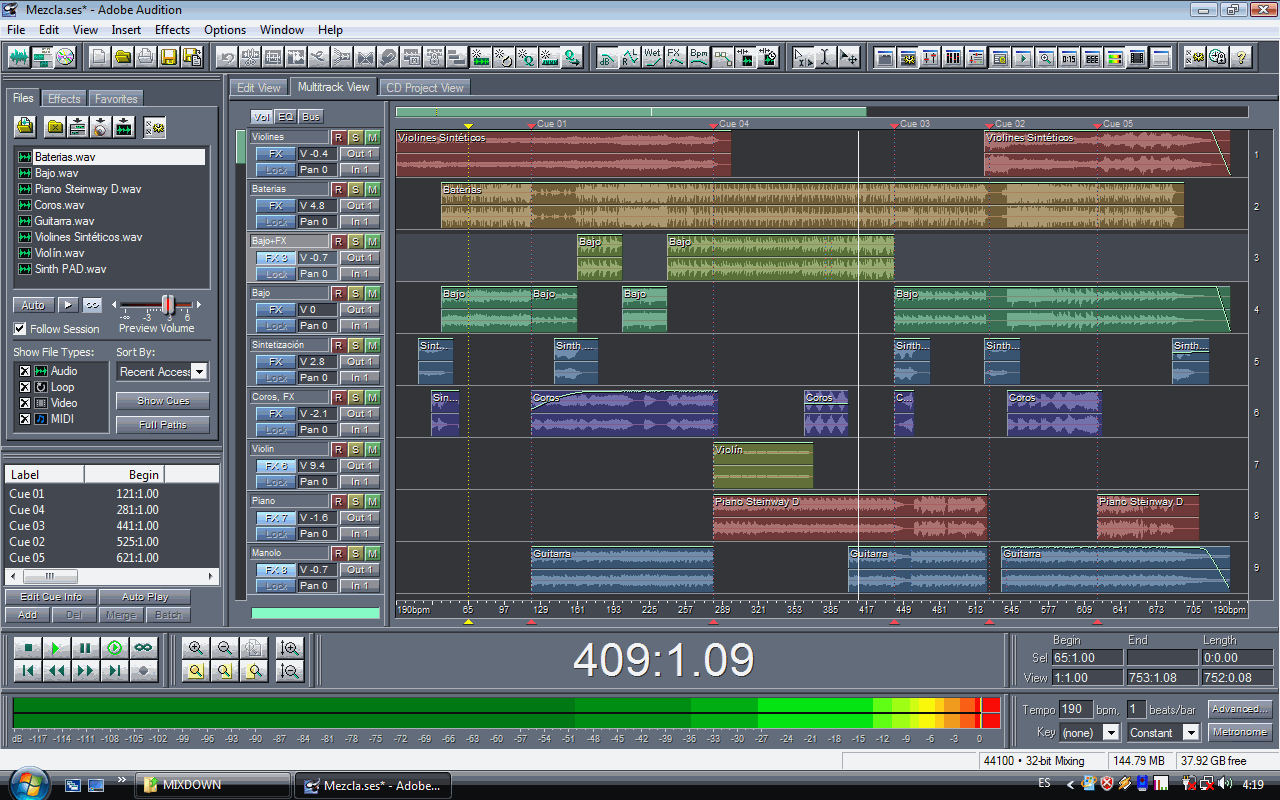The image size is (1280, 800).
Task: Toggle MIDI file type checkbox
Action: click(x=25, y=419)
